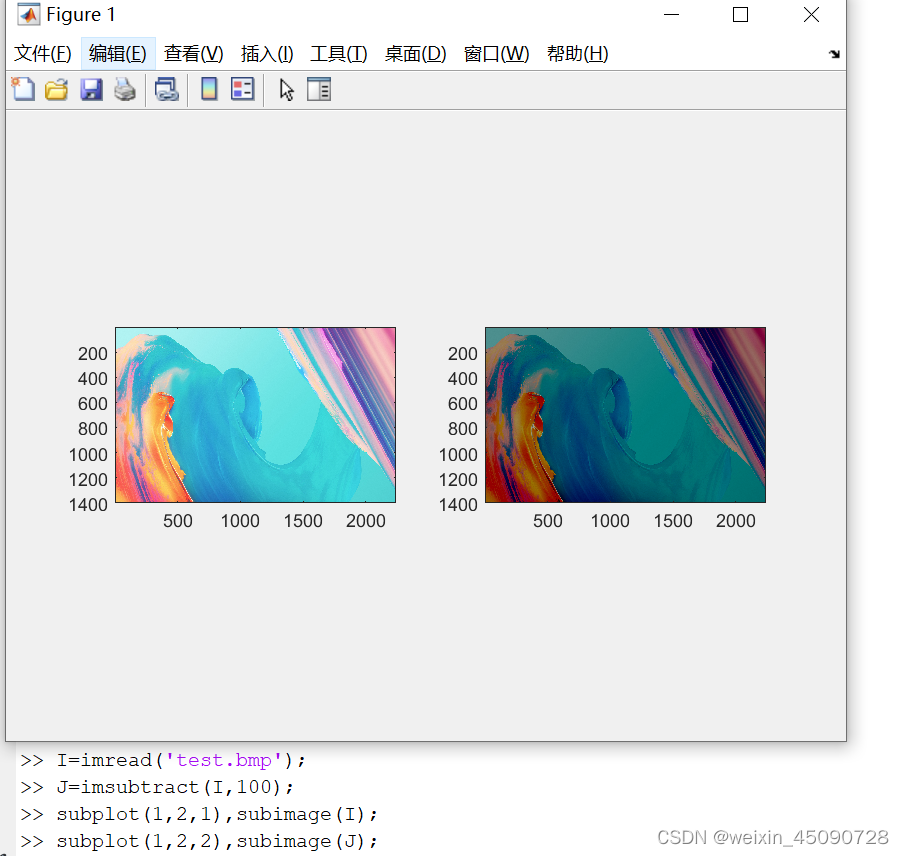Minimize the Figure 1 window

[672, 14]
